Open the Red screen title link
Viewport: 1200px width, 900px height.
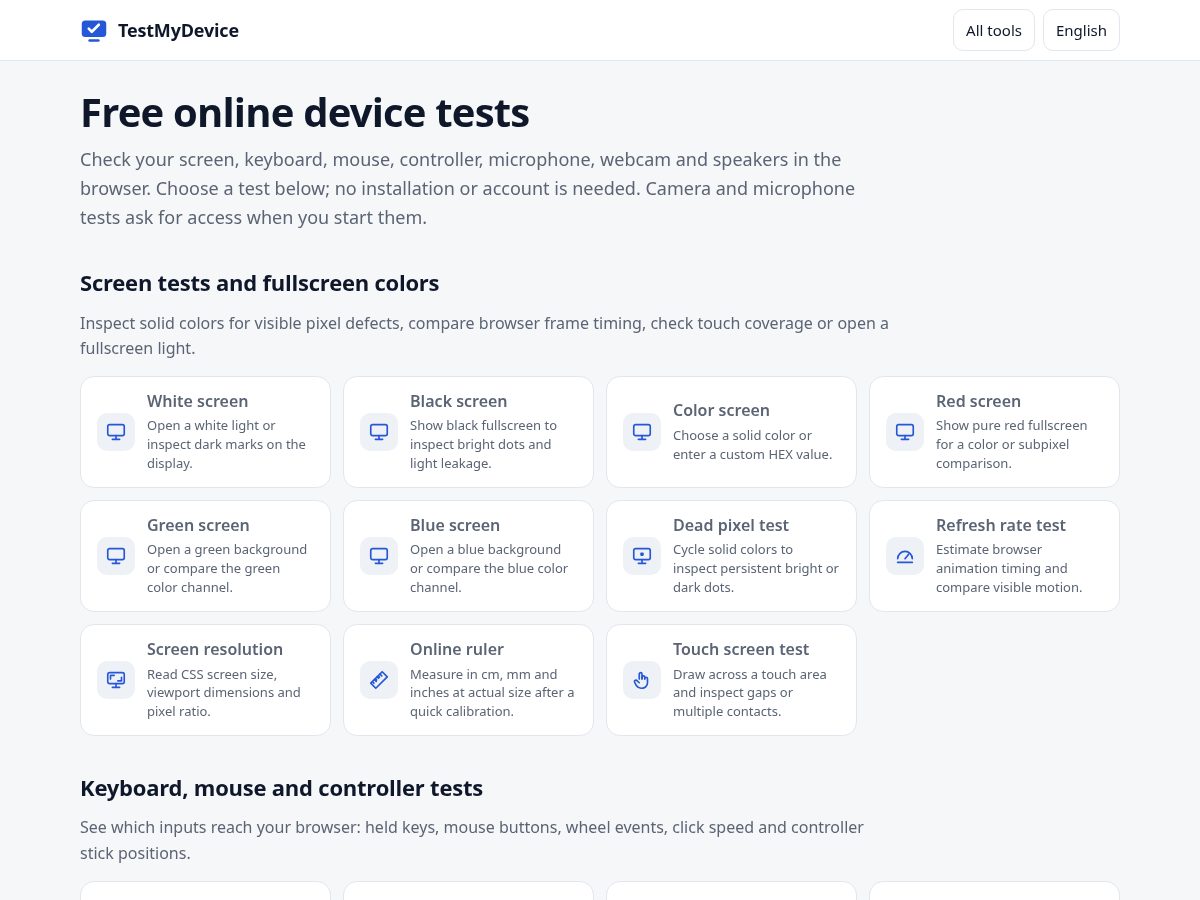tap(978, 401)
